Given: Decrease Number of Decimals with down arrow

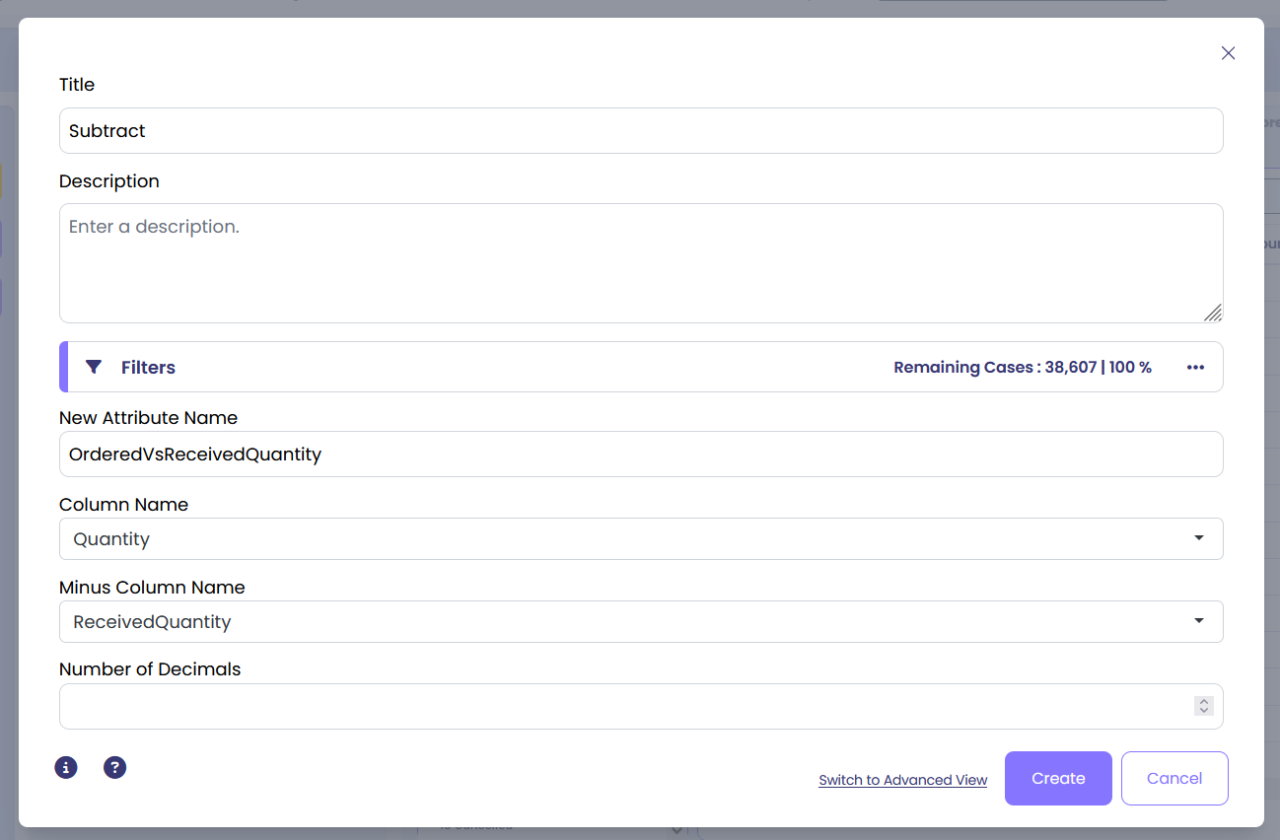Looking at the screenshot, I should click(x=1204, y=711).
